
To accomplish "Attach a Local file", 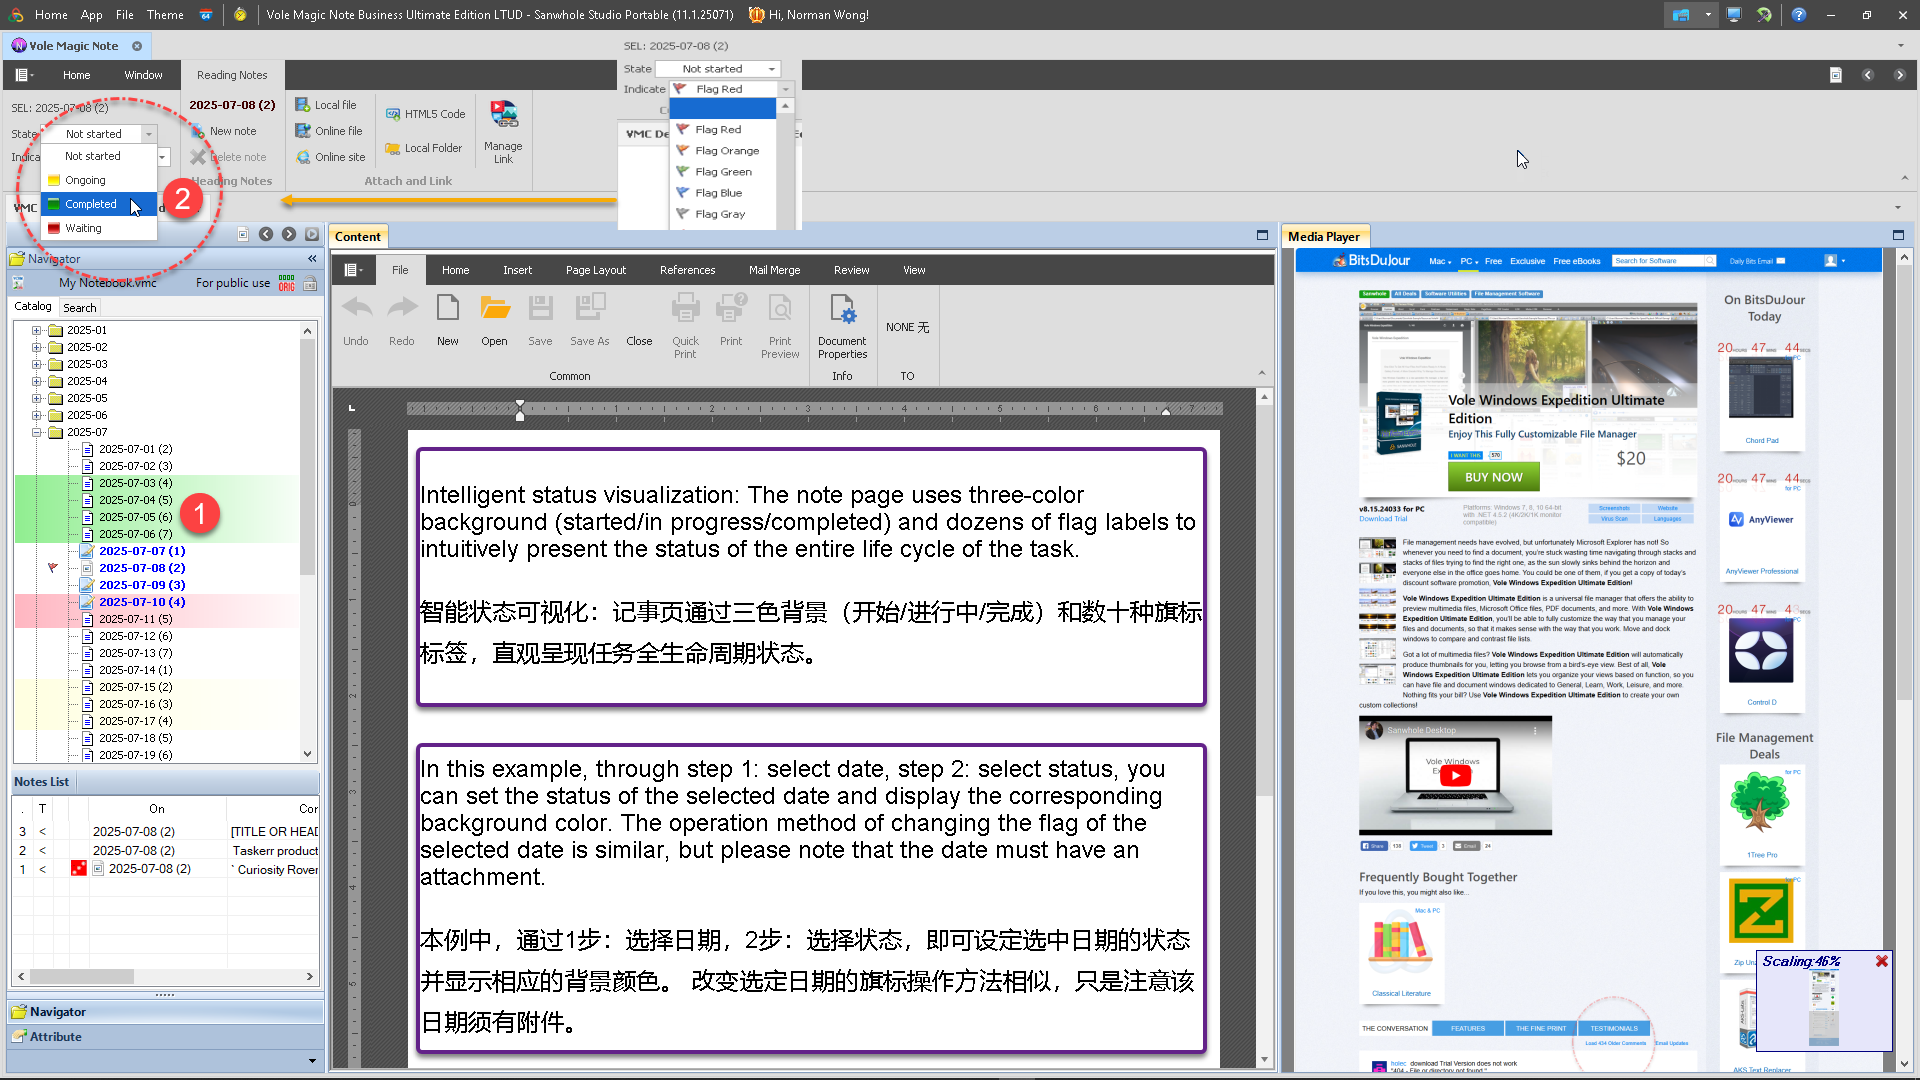I will coord(326,105).
